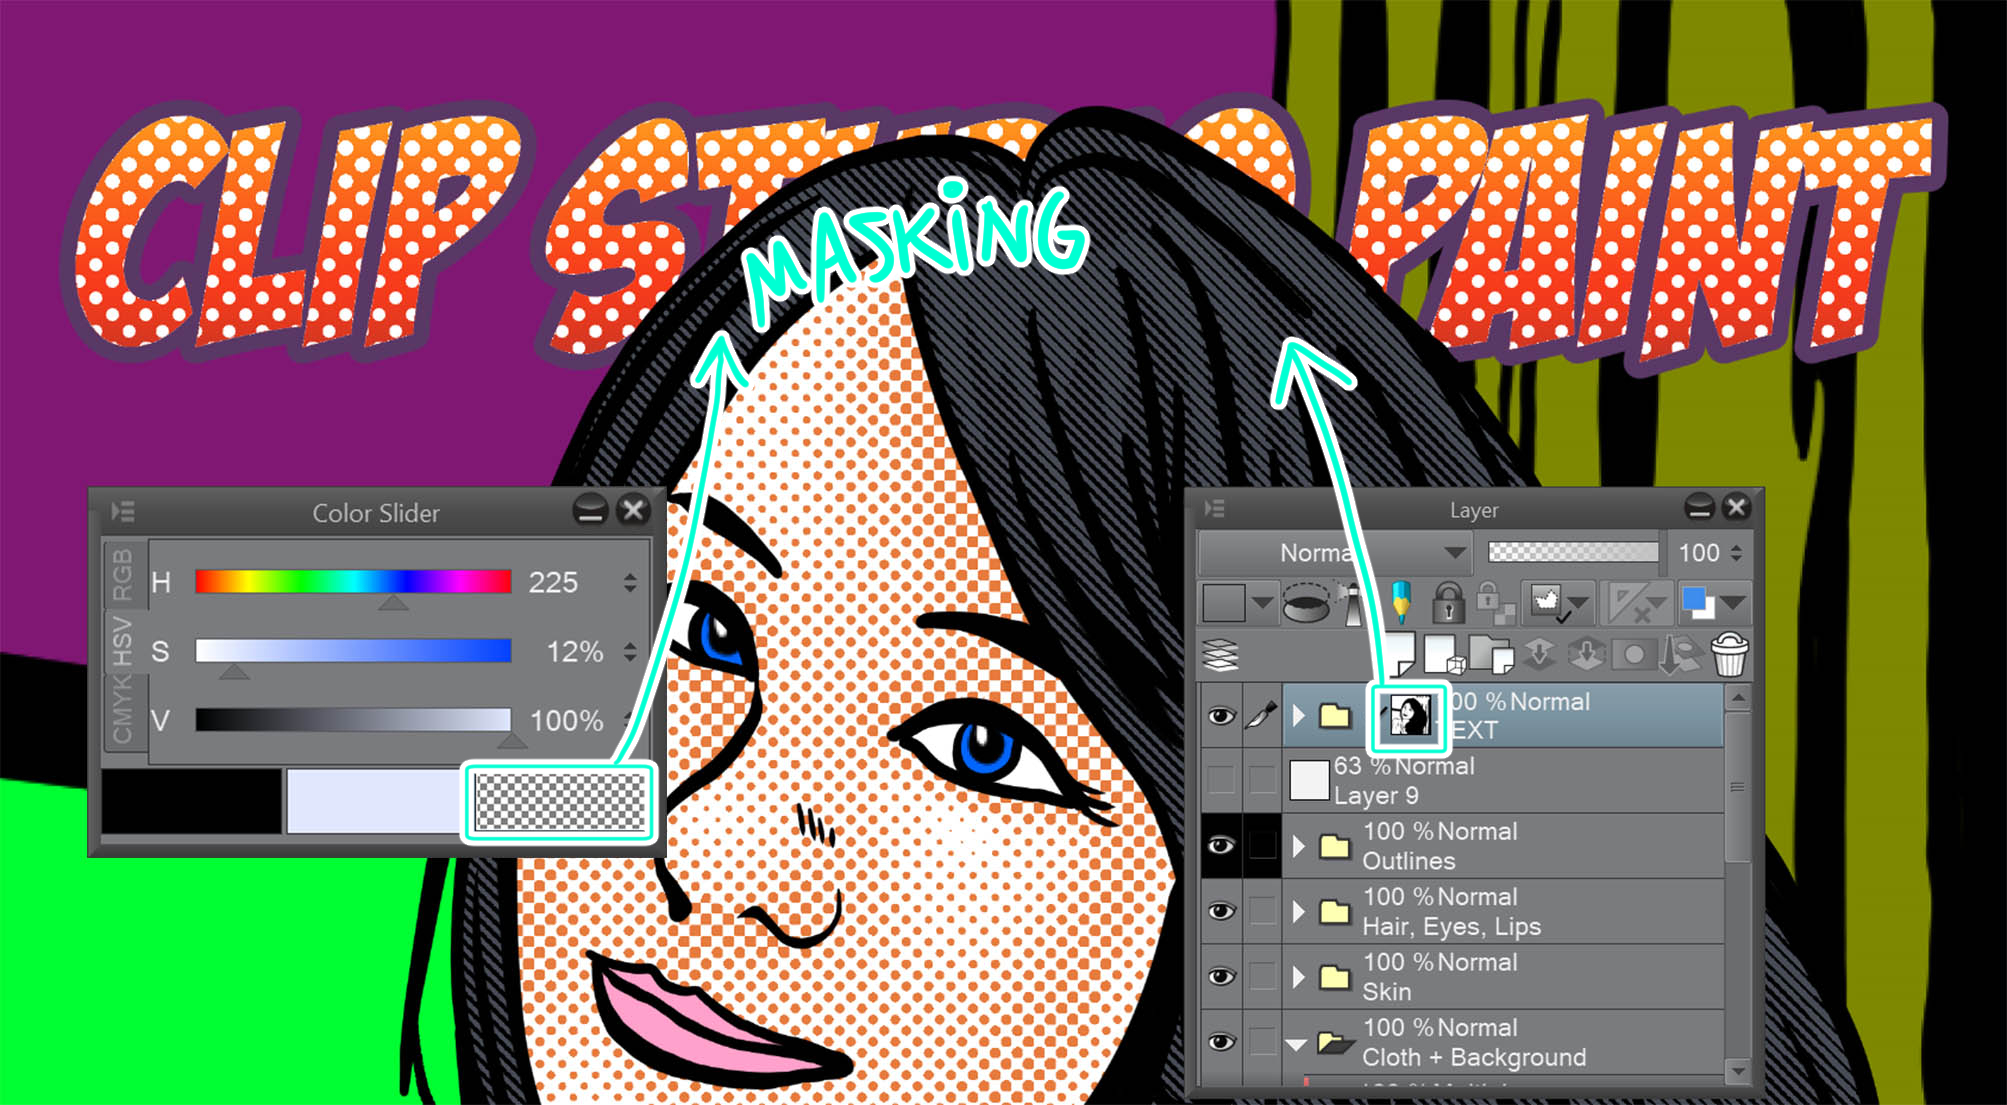The image size is (2007, 1105).
Task: Expand the Hair, Eyes, Lips folder
Action: [x=1298, y=912]
